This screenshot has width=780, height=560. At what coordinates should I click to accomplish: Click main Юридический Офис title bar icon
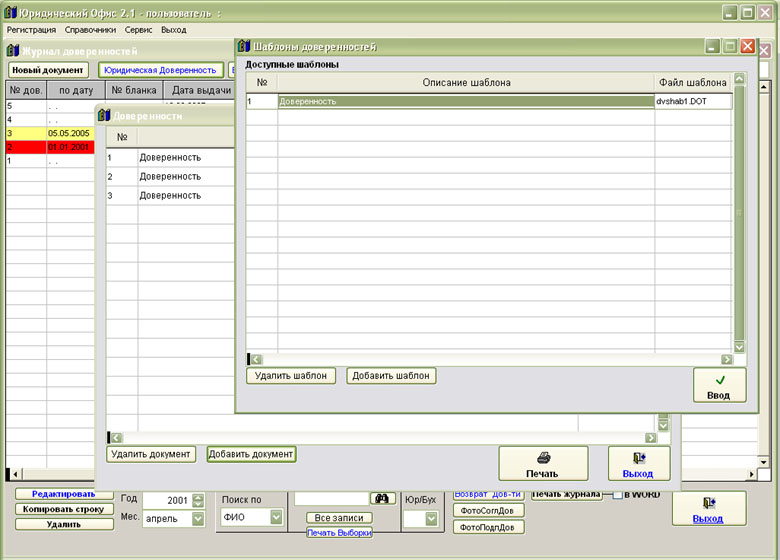pyautogui.click(x=10, y=12)
